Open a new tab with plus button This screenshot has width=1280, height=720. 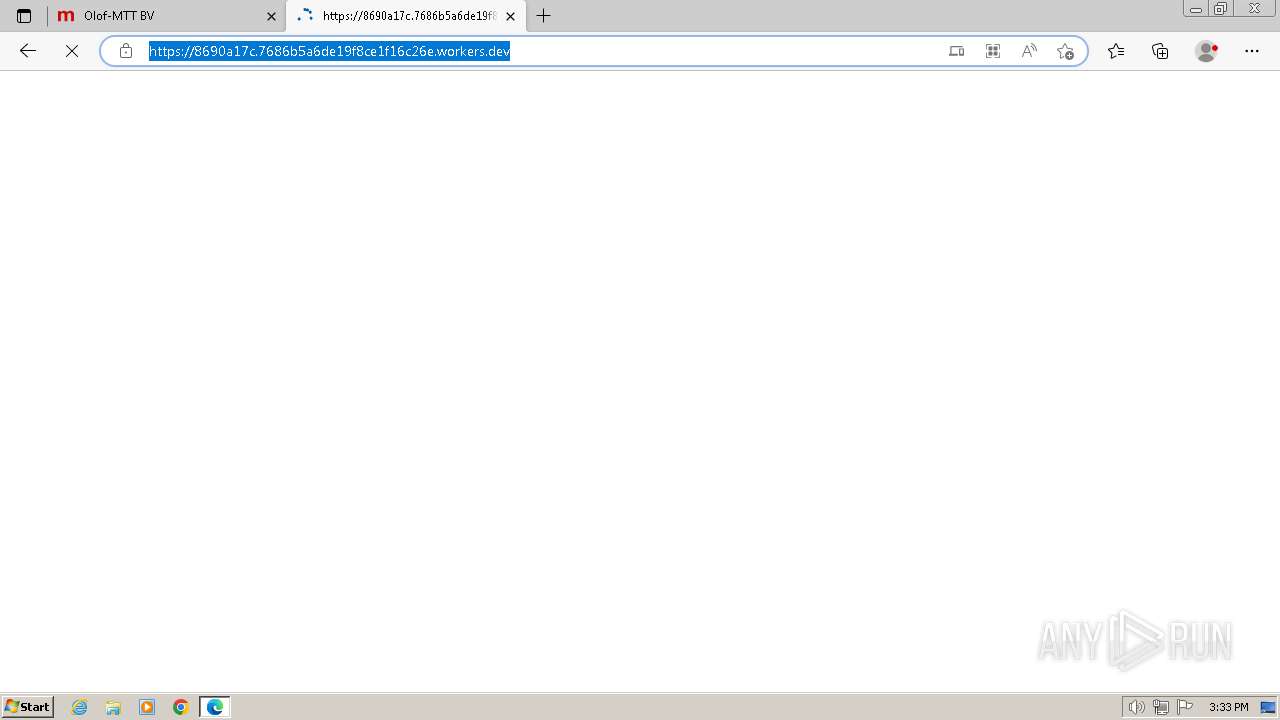[x=544, y=16]
